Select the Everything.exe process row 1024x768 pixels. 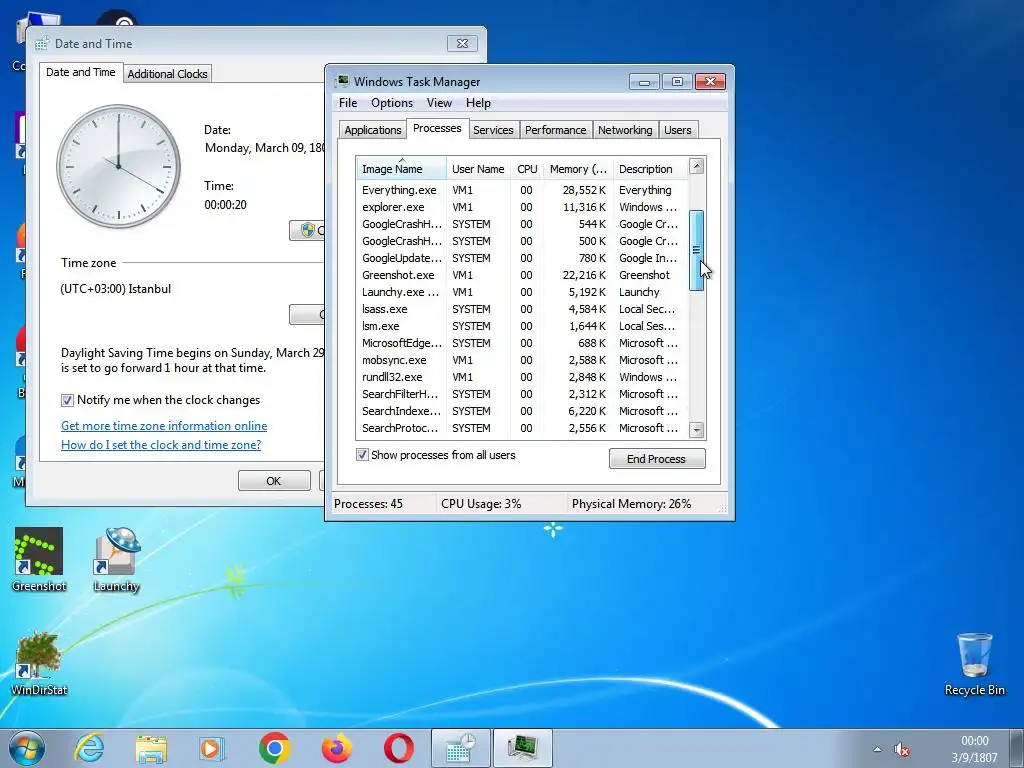[x=521, y=190]
